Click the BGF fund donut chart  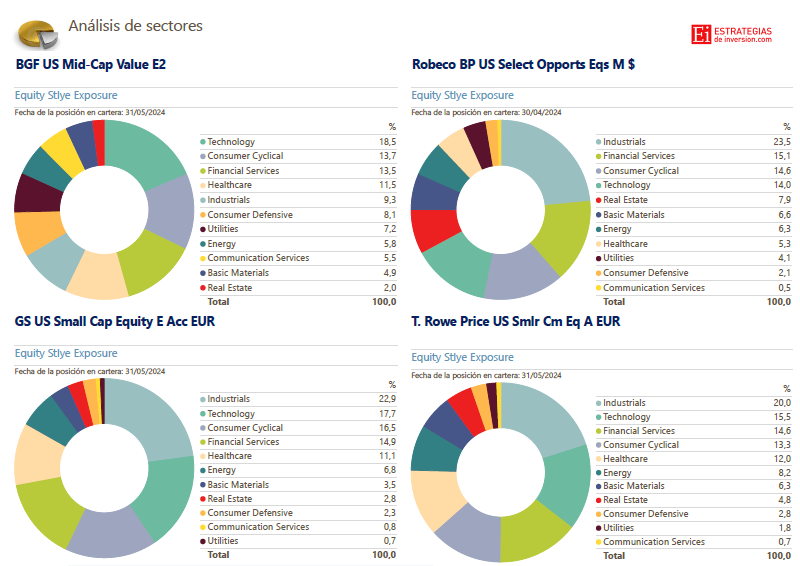tap(104, 210)
